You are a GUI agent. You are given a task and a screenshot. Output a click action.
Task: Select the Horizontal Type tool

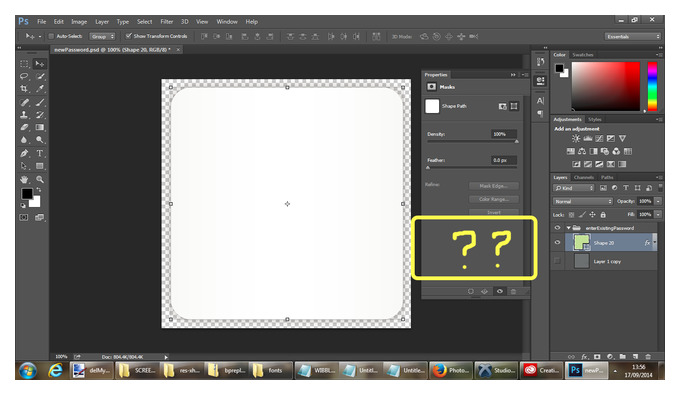click(40, 153)
